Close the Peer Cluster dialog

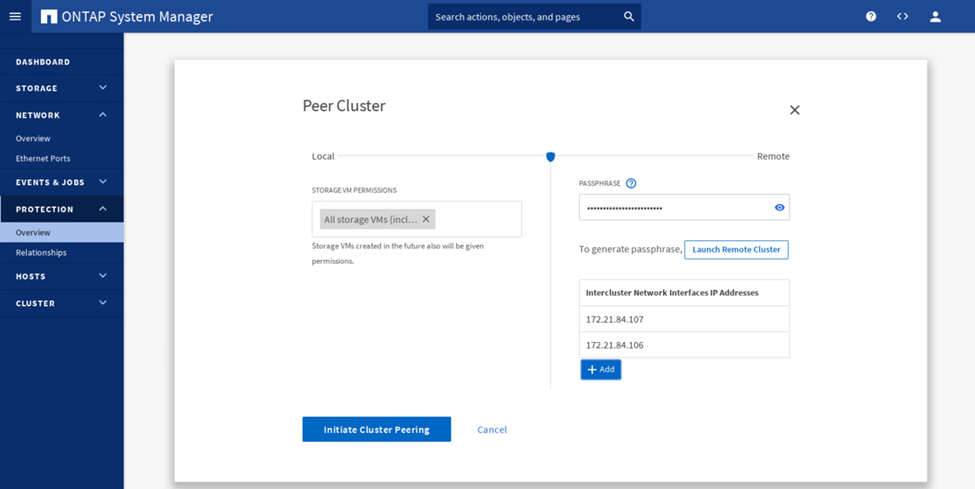point(794,110)
